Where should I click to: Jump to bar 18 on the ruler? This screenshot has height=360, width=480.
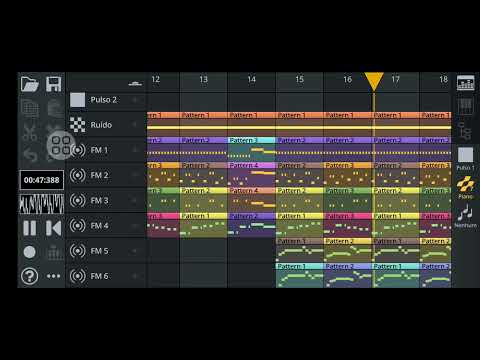443,79
